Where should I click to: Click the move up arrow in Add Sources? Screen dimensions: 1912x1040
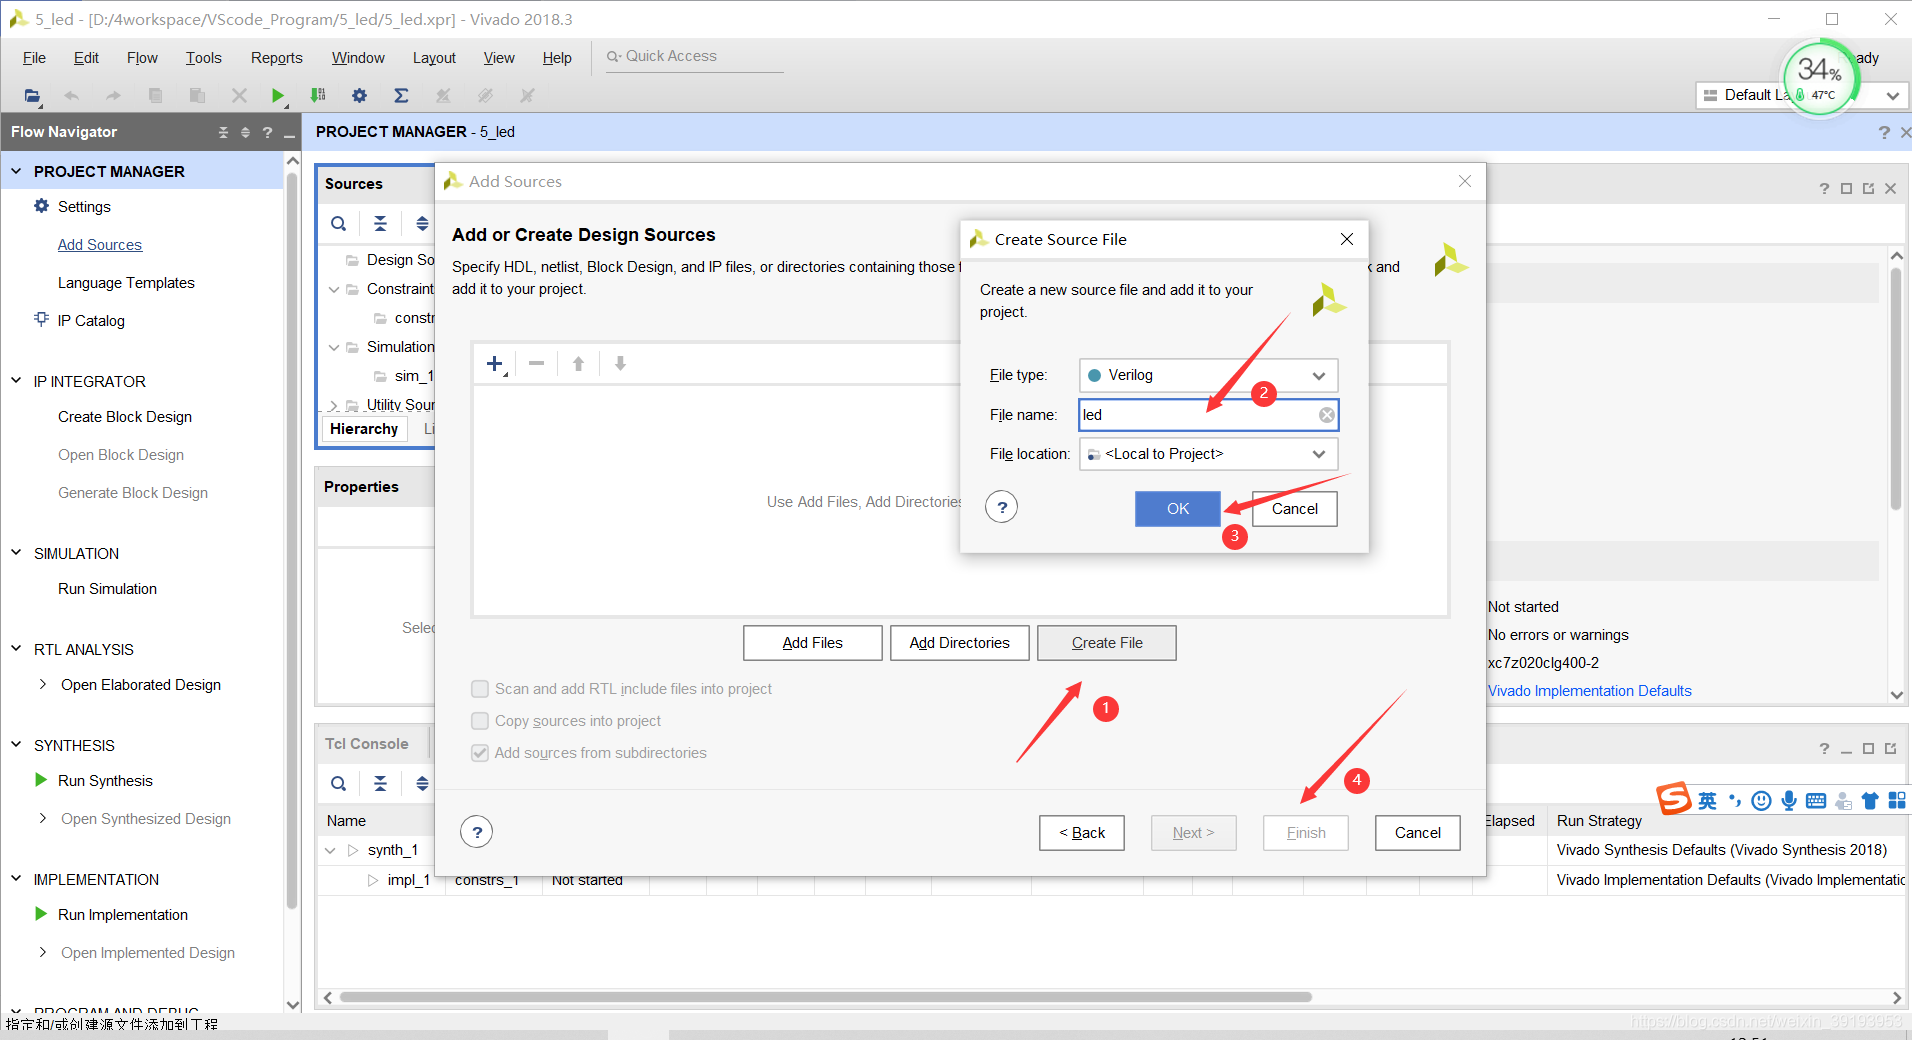pos(578,364)
